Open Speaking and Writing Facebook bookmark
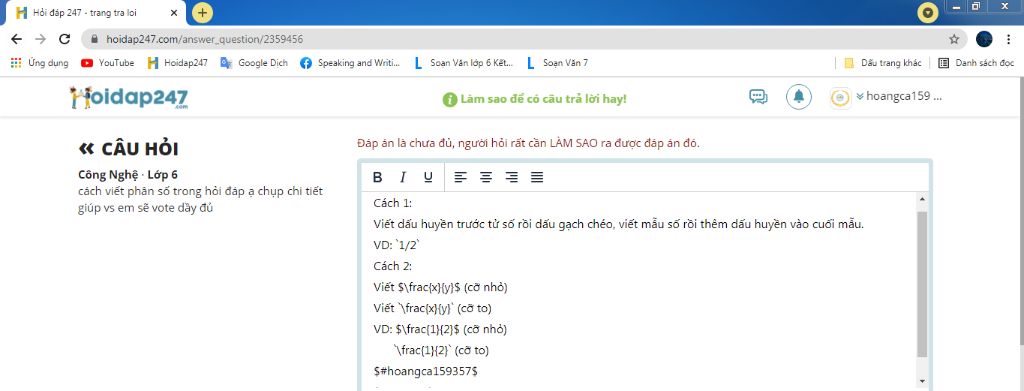This screenshot has width=1024, height=391. [x=350, y=63]
